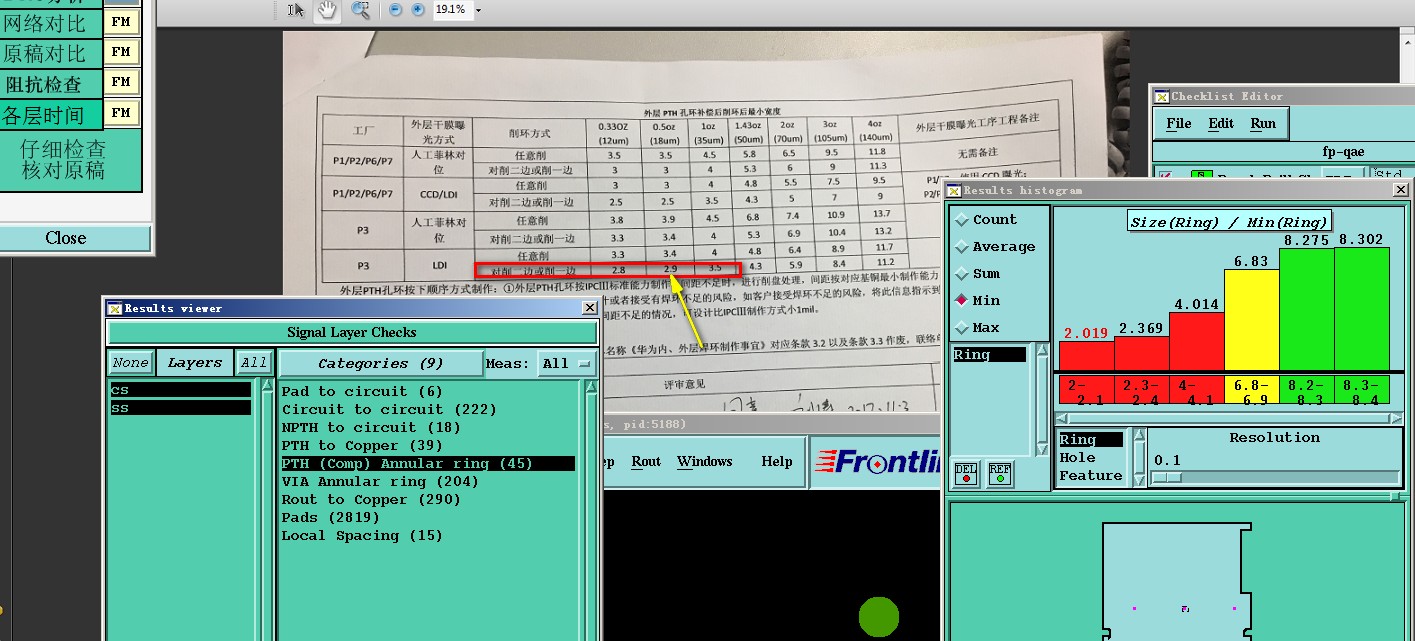Image resolution: width=1415 pixels, height=641 pixels.
Task: Click 网络对比 button
Action: click(x=51, y=22)
